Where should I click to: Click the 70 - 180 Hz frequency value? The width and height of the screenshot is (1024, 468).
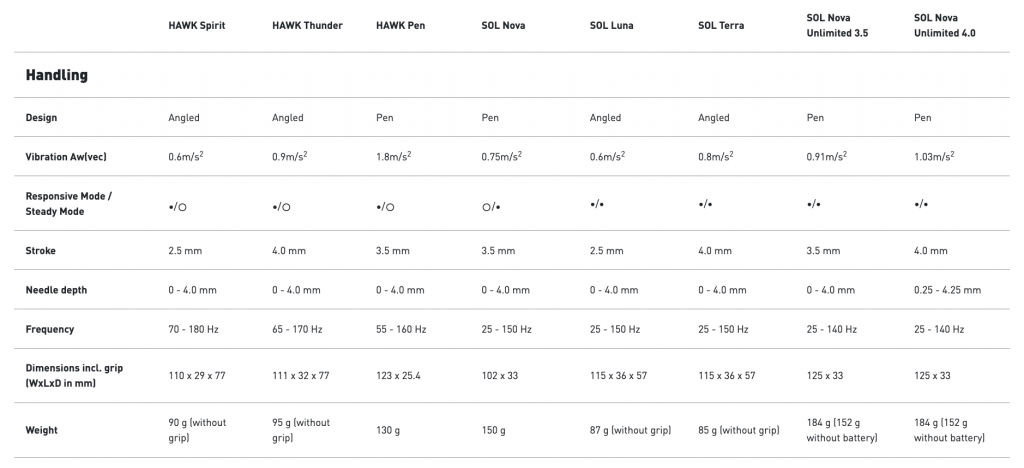pos(193,329)
